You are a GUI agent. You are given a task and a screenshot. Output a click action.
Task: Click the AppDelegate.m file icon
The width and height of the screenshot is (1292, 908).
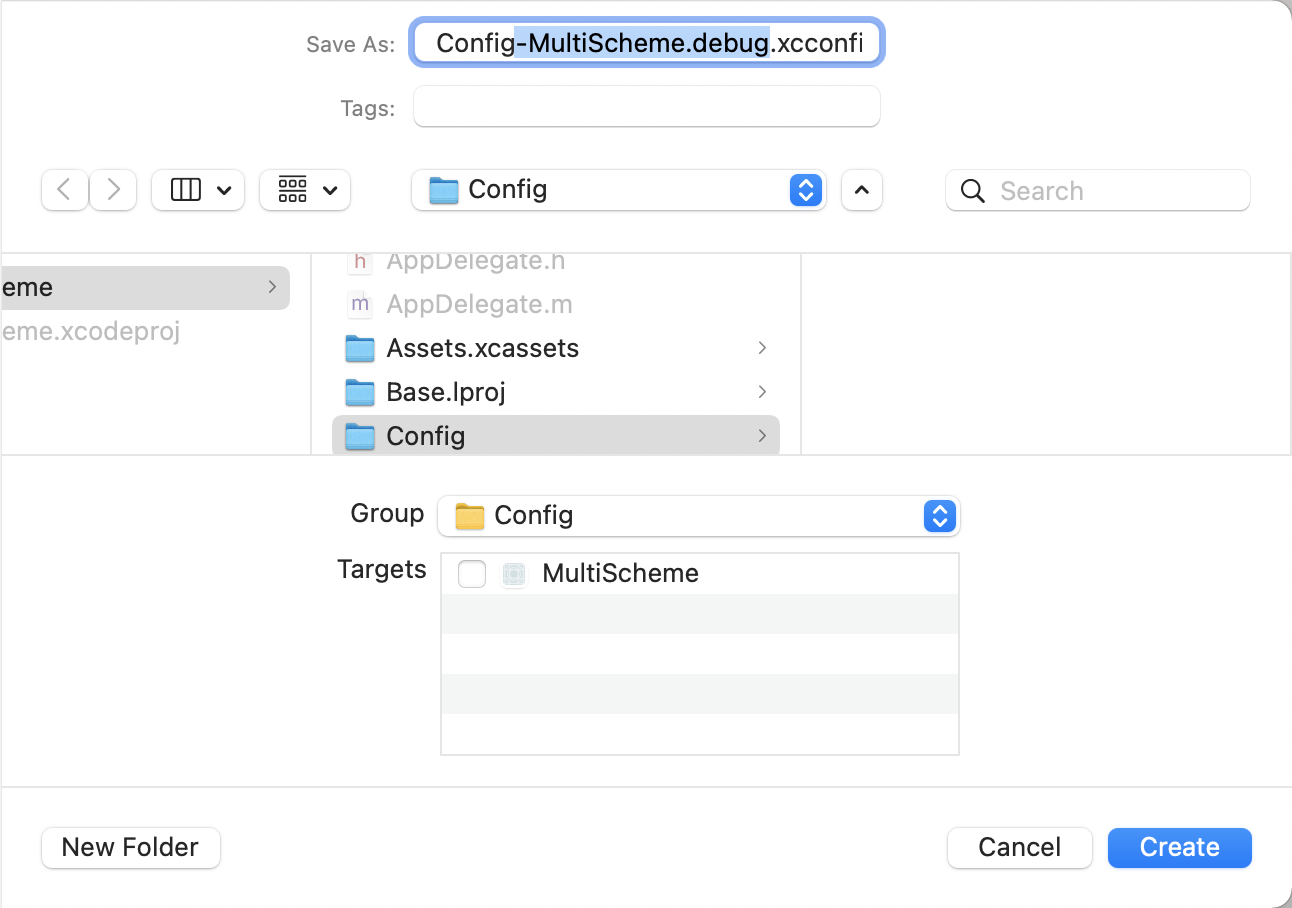pos(360,304)
